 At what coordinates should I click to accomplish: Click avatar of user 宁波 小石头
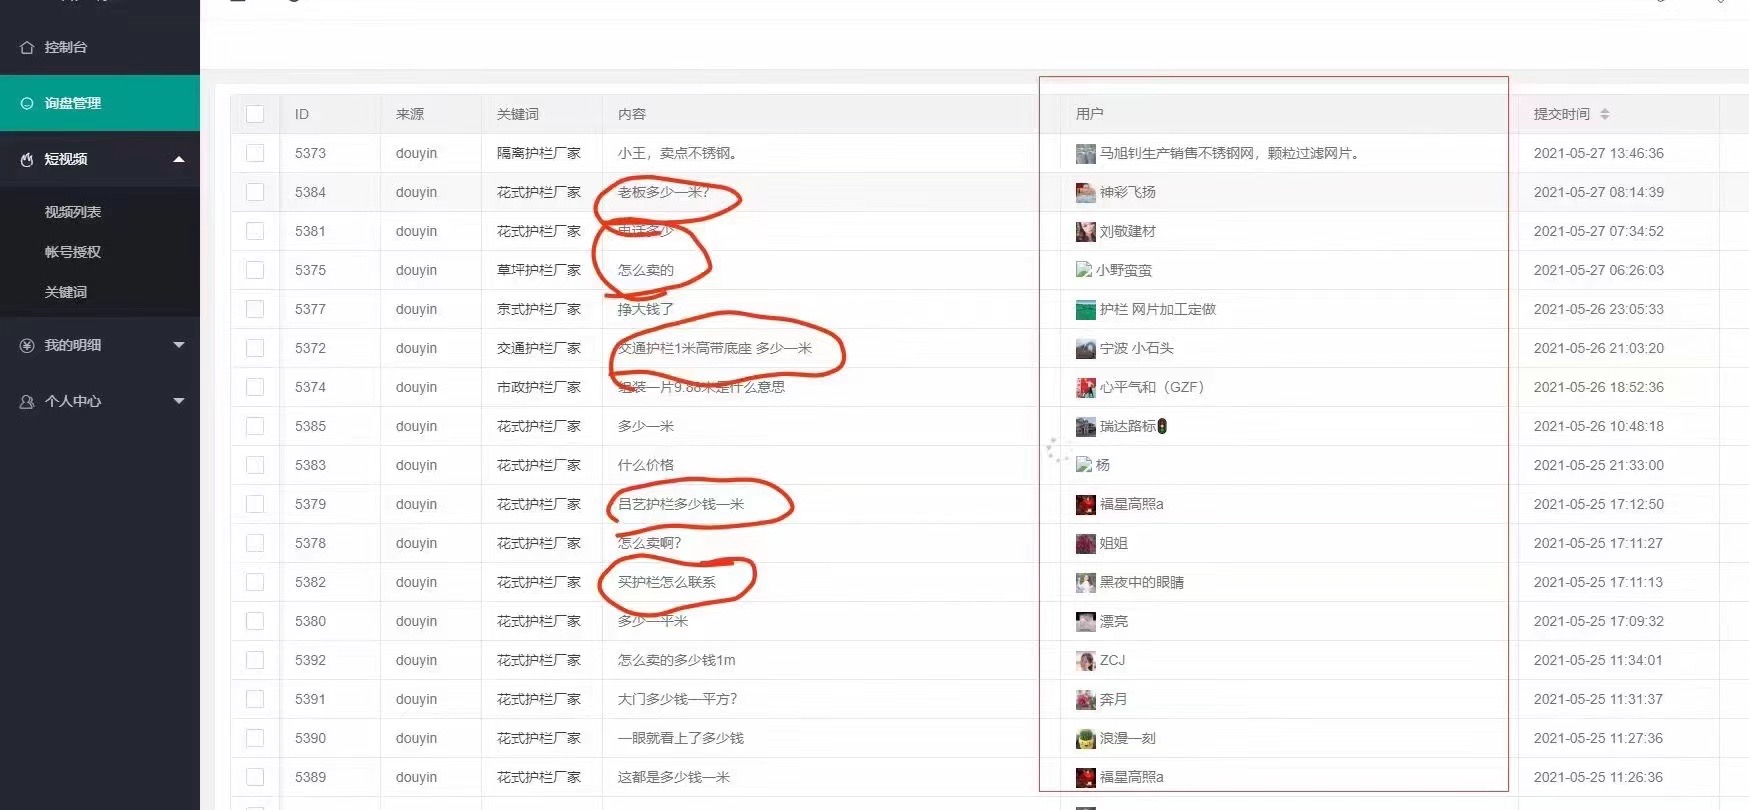1085,348
